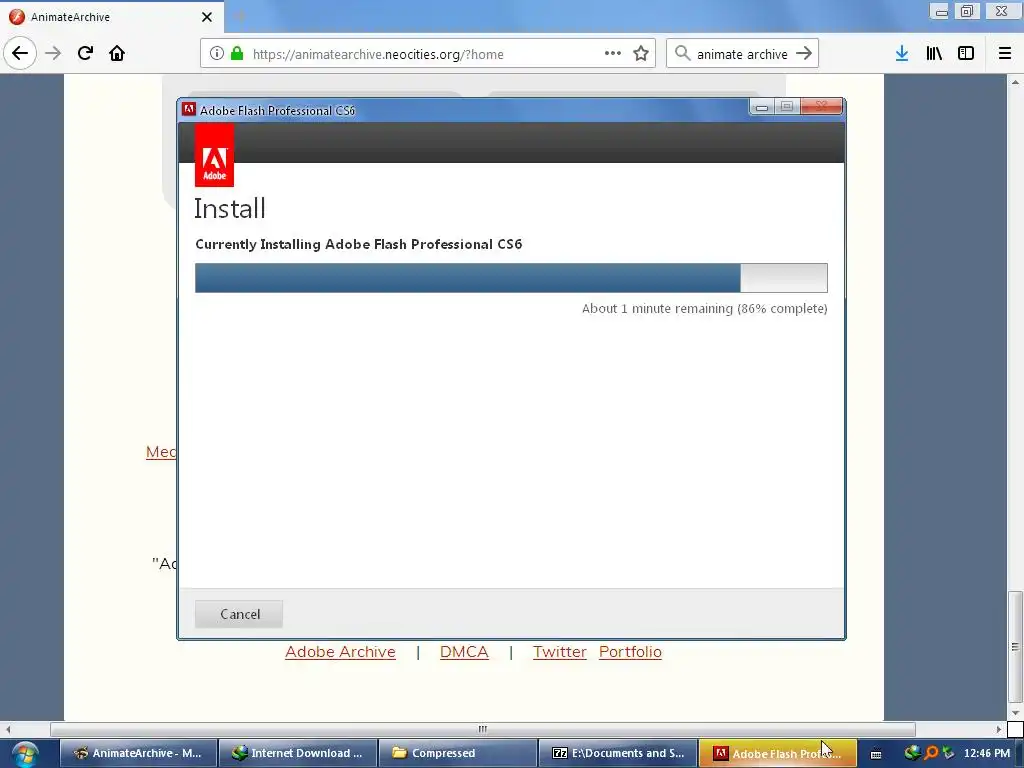The image size is (1024, 768).
Task: Open the Twitter link
Action: click(560, 652)
